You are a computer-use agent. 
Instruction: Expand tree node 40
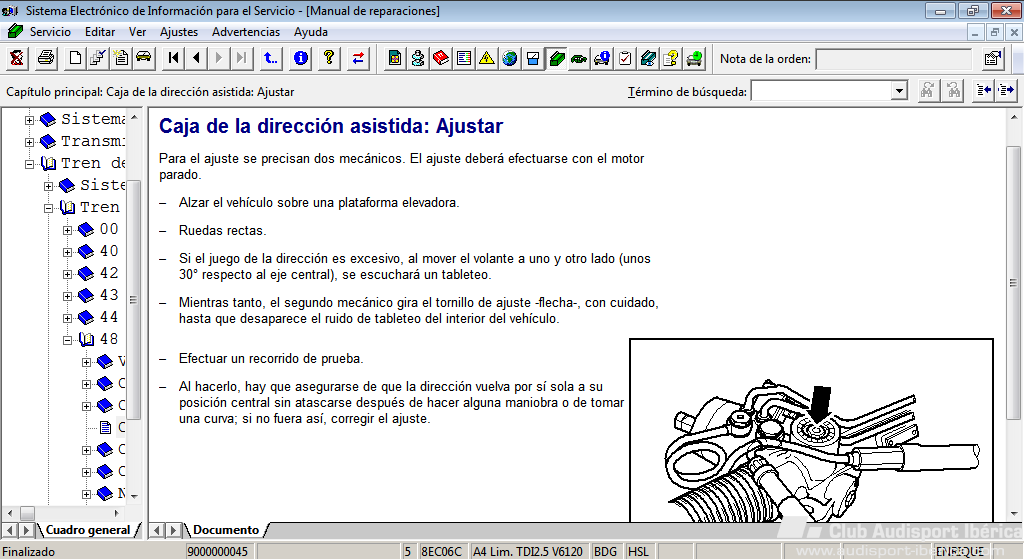[x=67, y=252]
